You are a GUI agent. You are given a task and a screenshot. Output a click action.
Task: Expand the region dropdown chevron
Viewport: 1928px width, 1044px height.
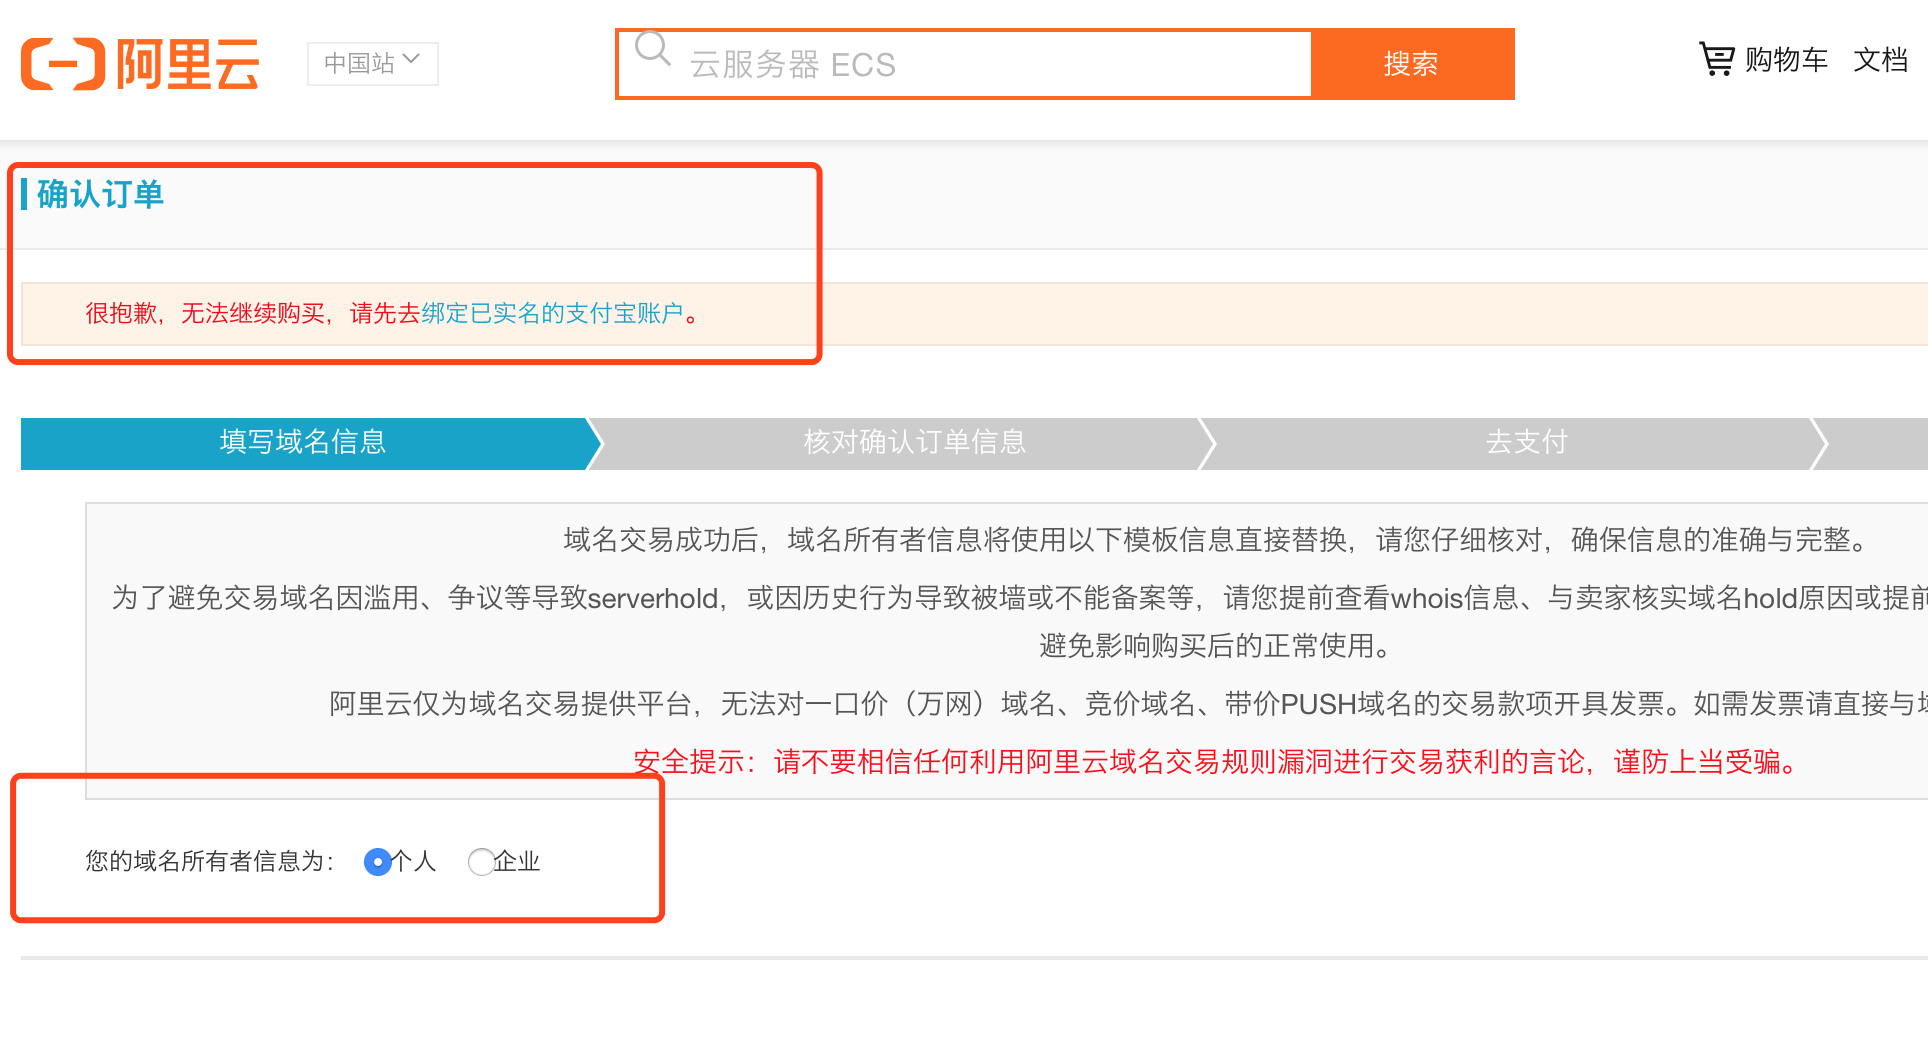click(x=413, y=61)
